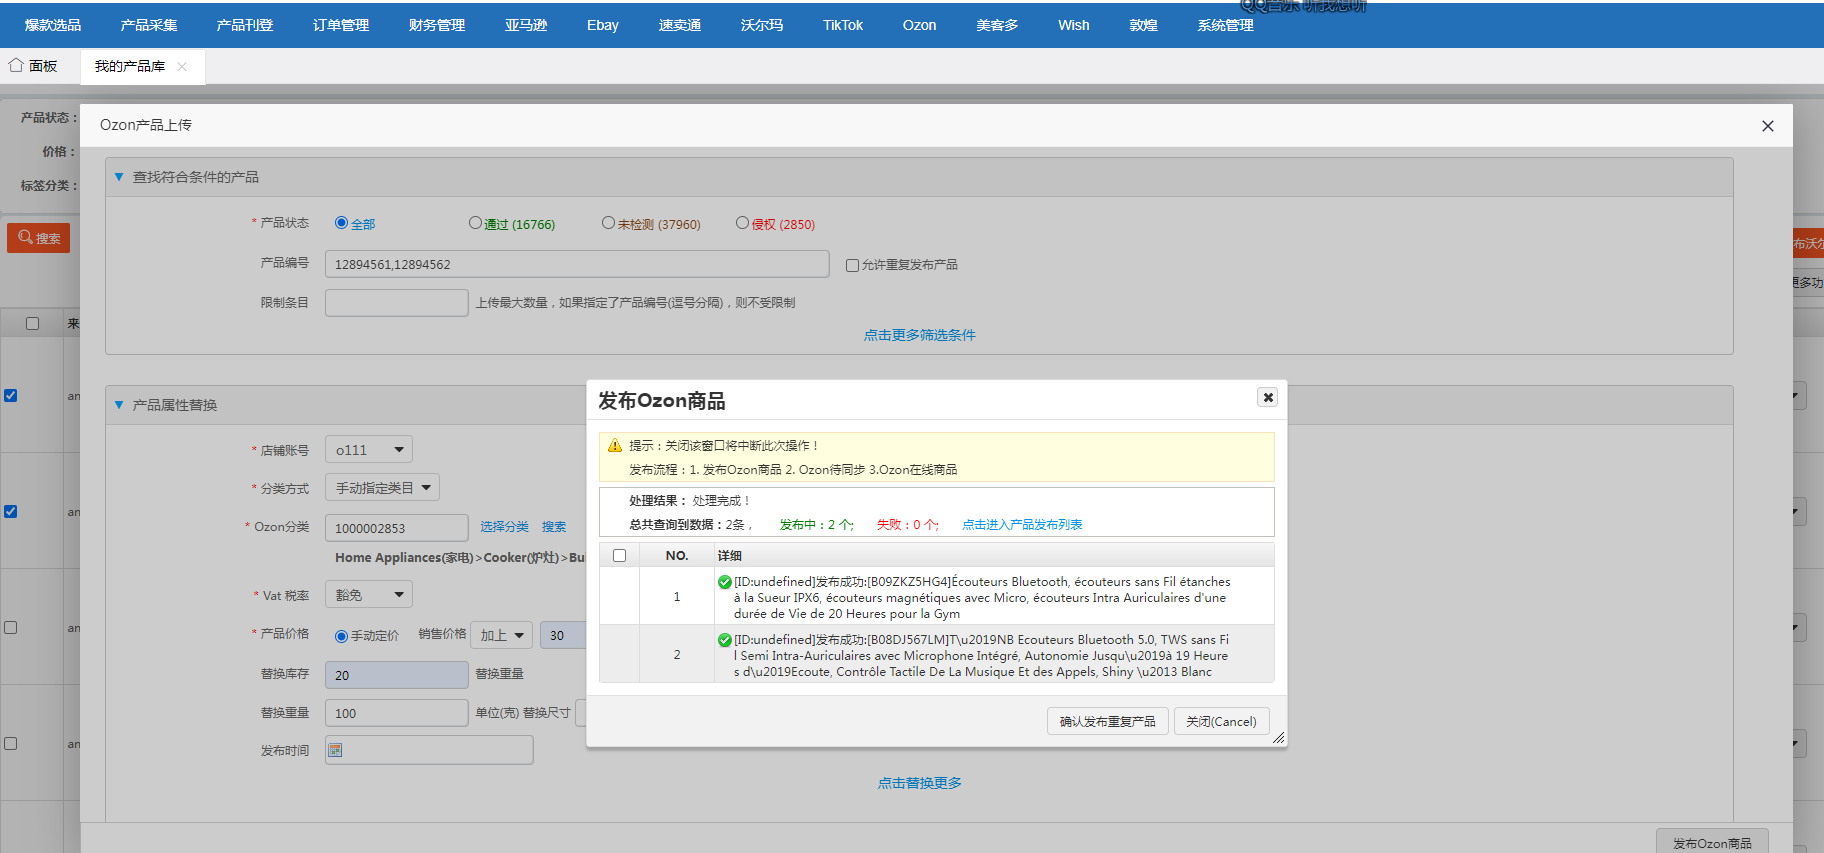Click the resize grip of 发布Ozon商品 popup

1278,738
